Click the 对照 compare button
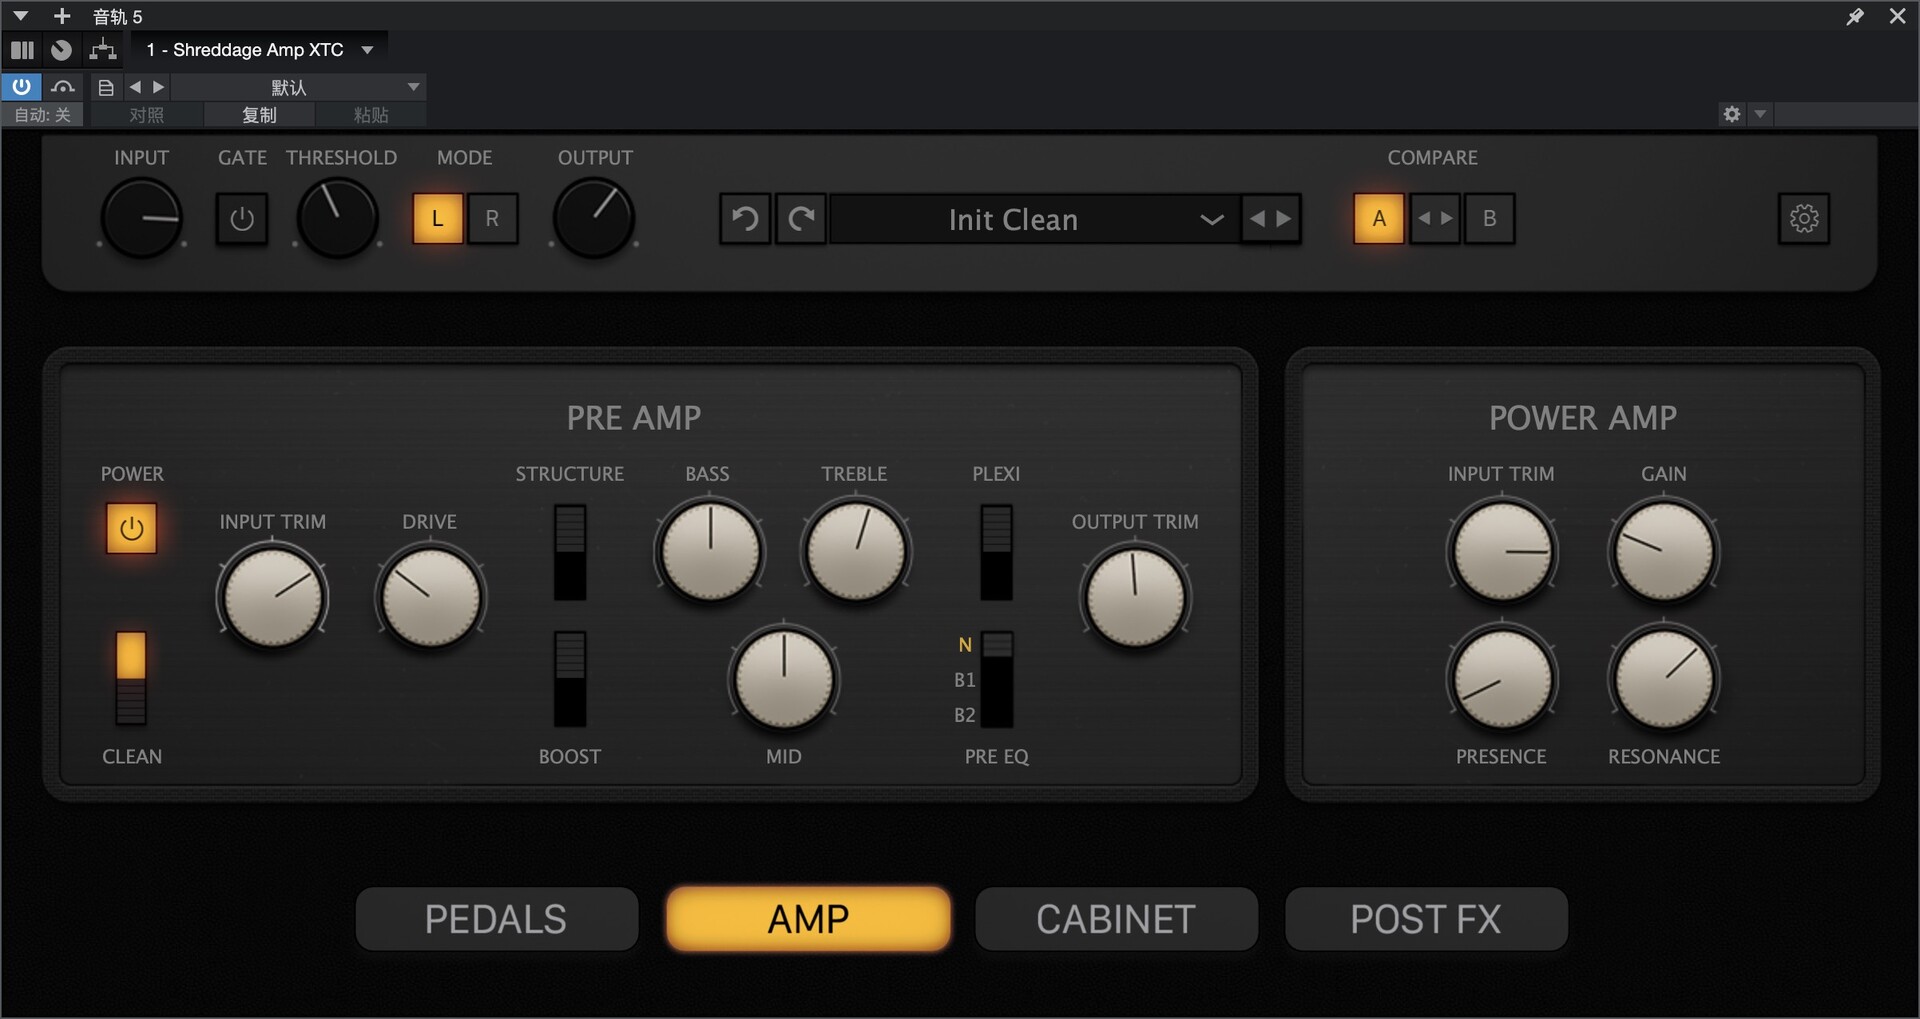The width and height of the screenshot is (1920, 1019). 147,115
